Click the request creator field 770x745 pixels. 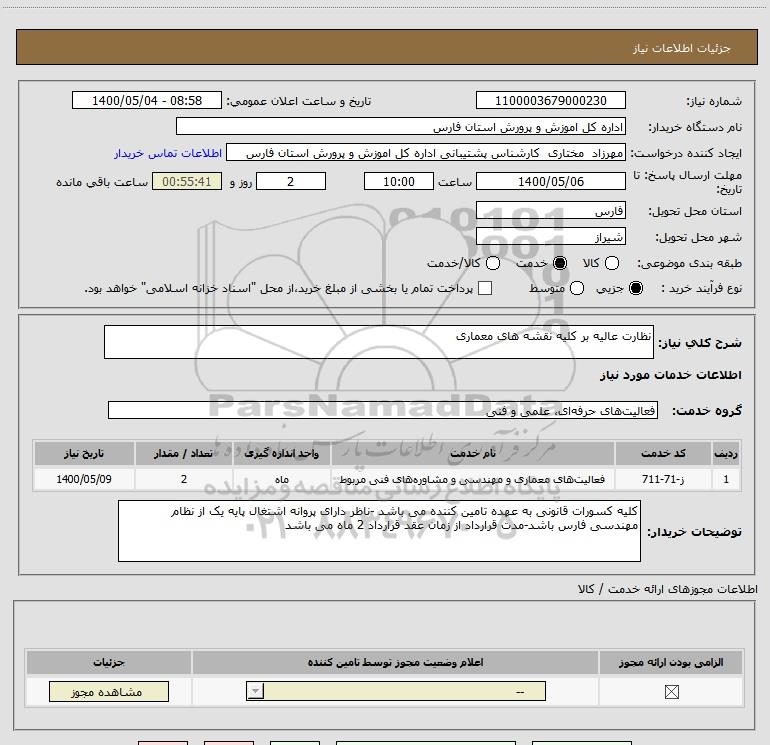(x=426, y=153)
